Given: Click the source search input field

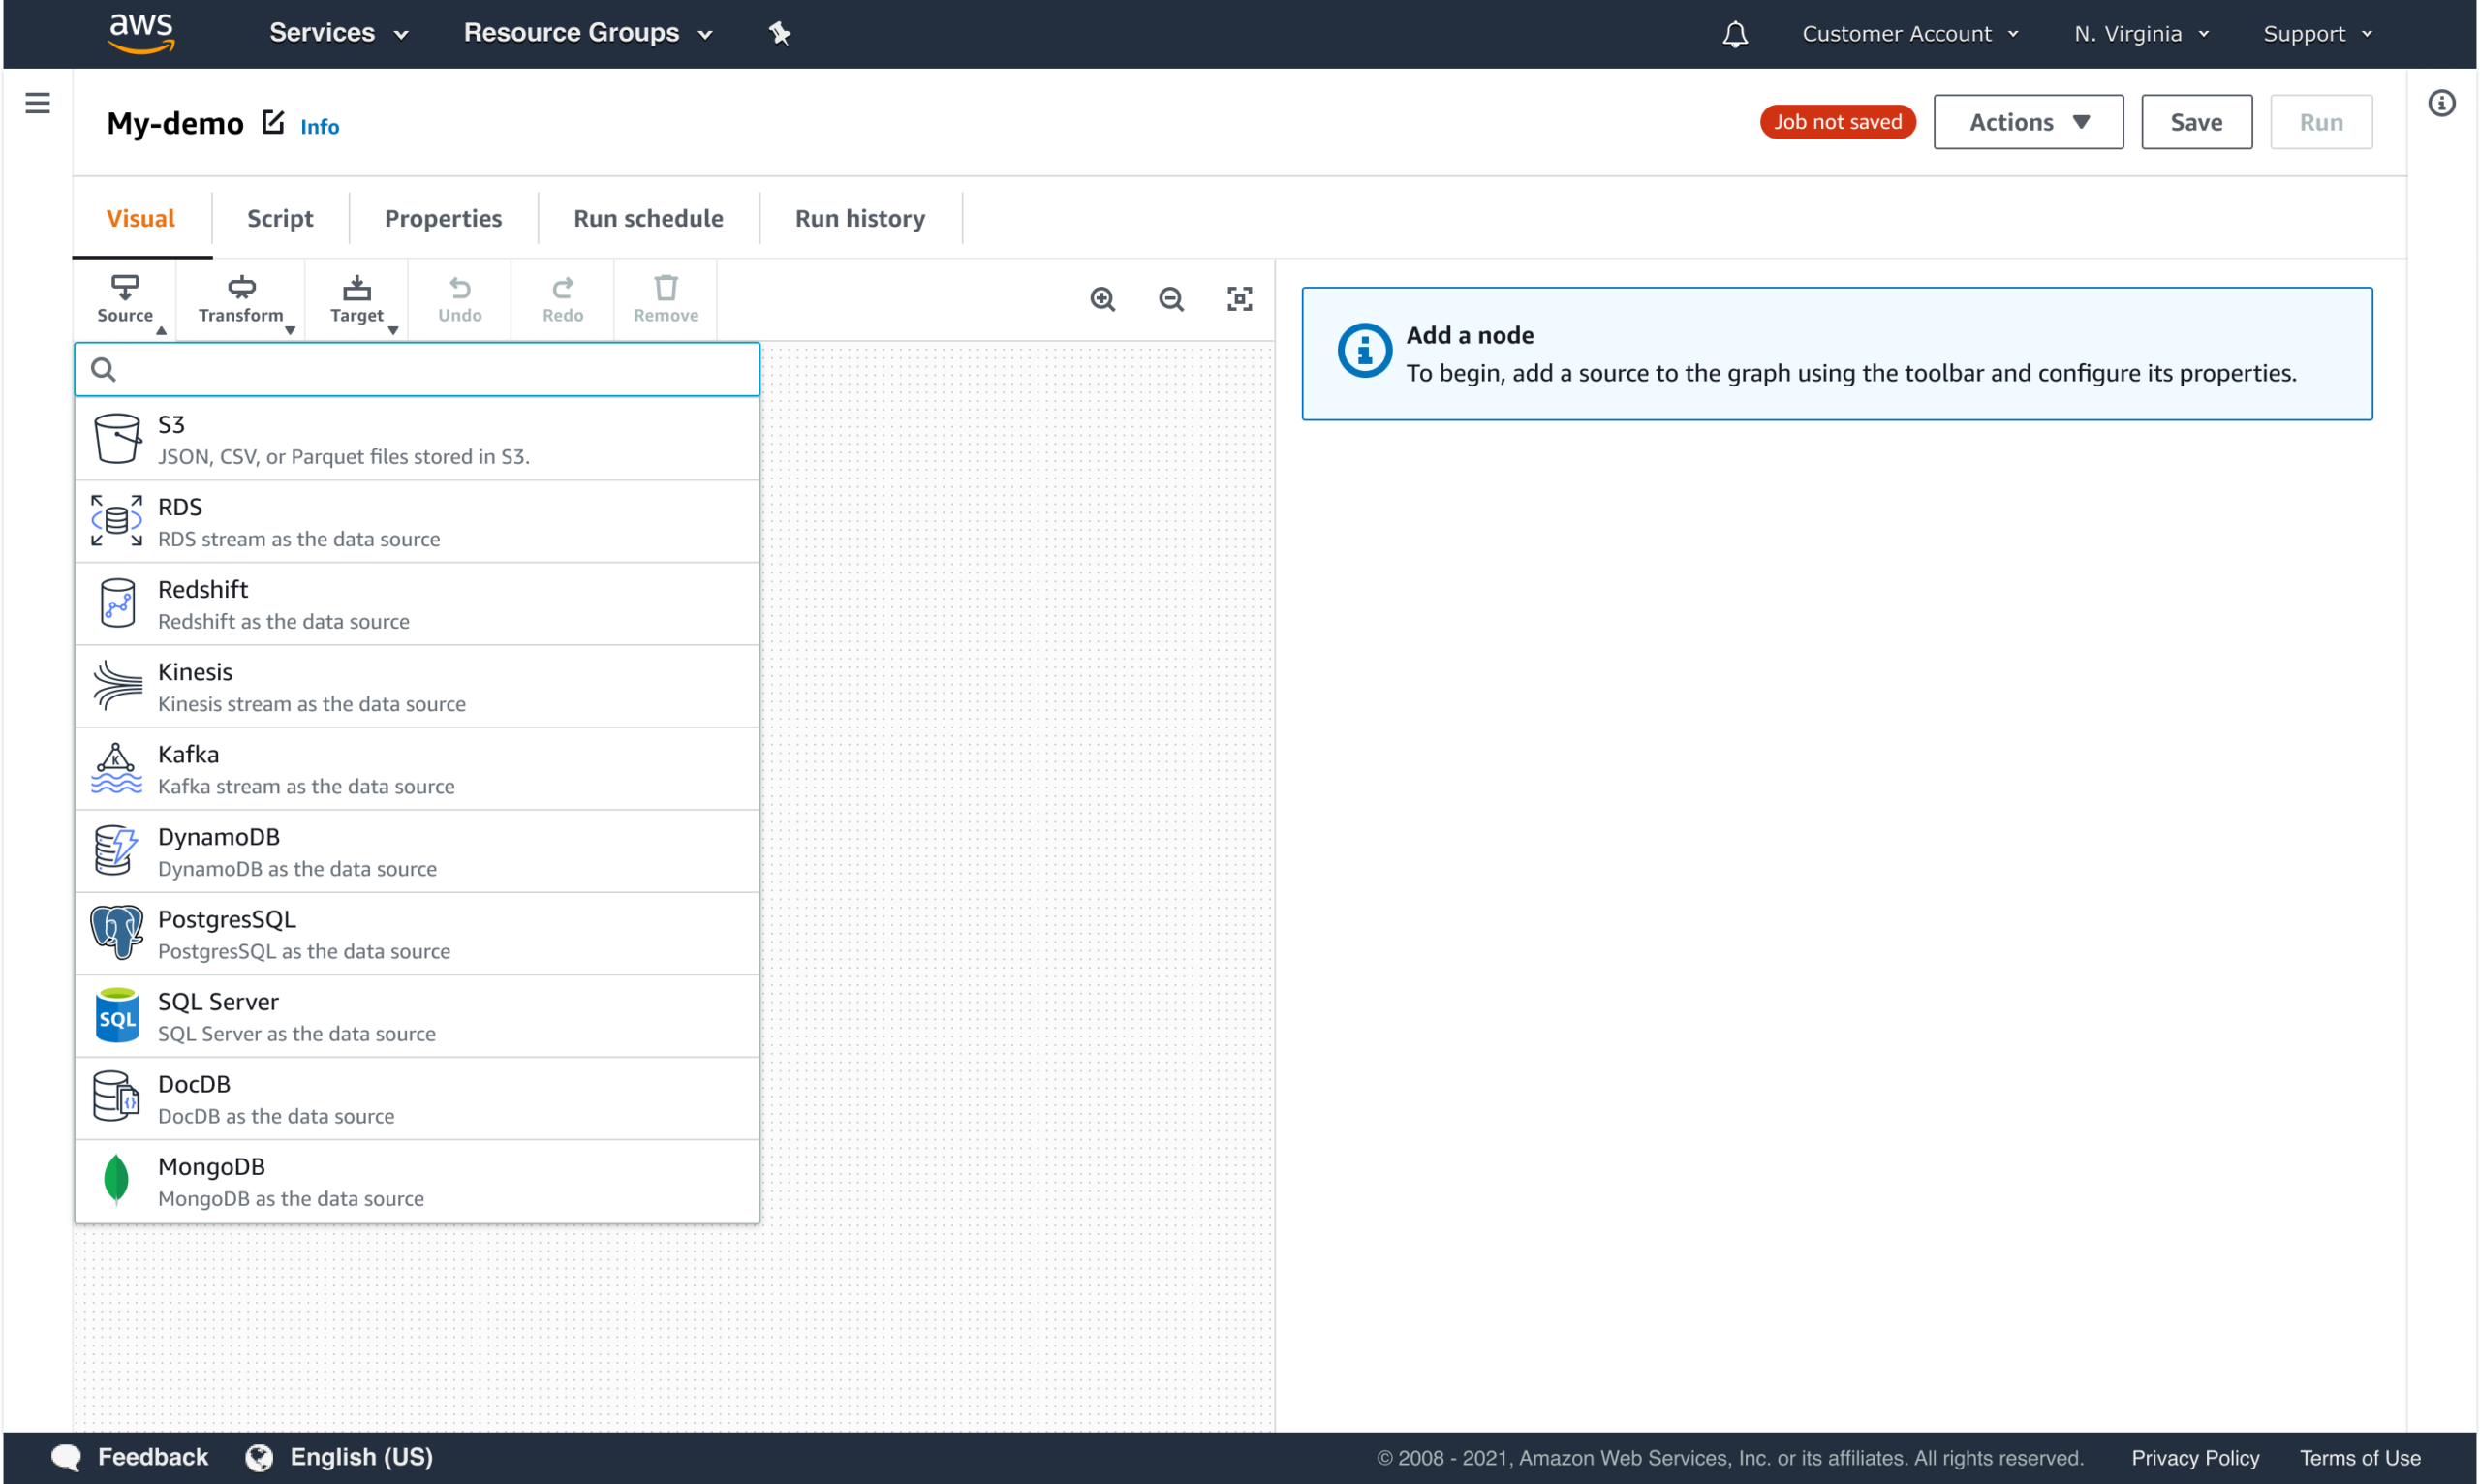Looking at the screenshot, I should 430,370.
